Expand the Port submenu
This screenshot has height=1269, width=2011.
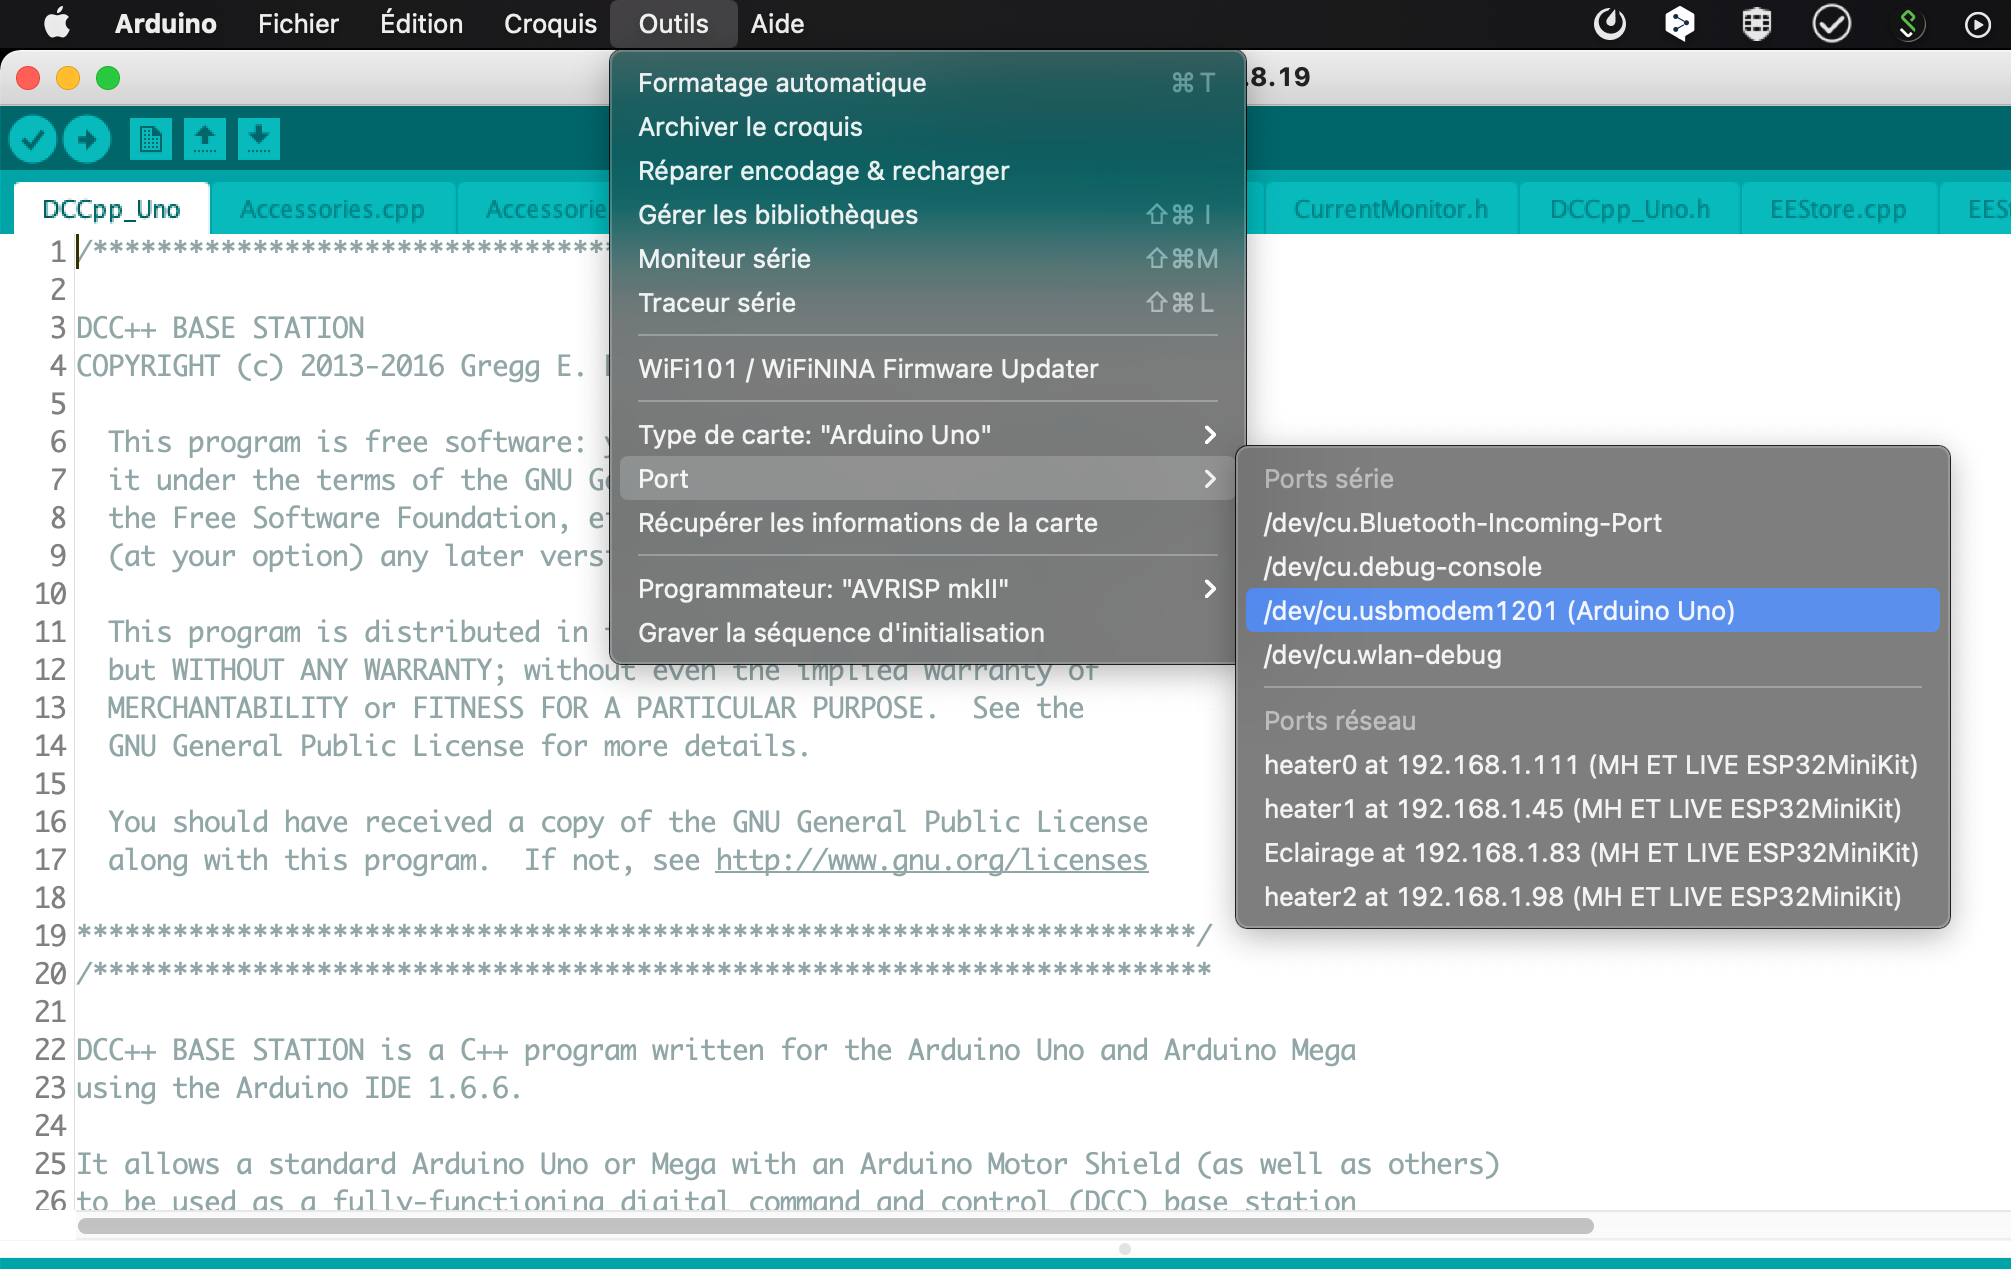tap(927, 479)
